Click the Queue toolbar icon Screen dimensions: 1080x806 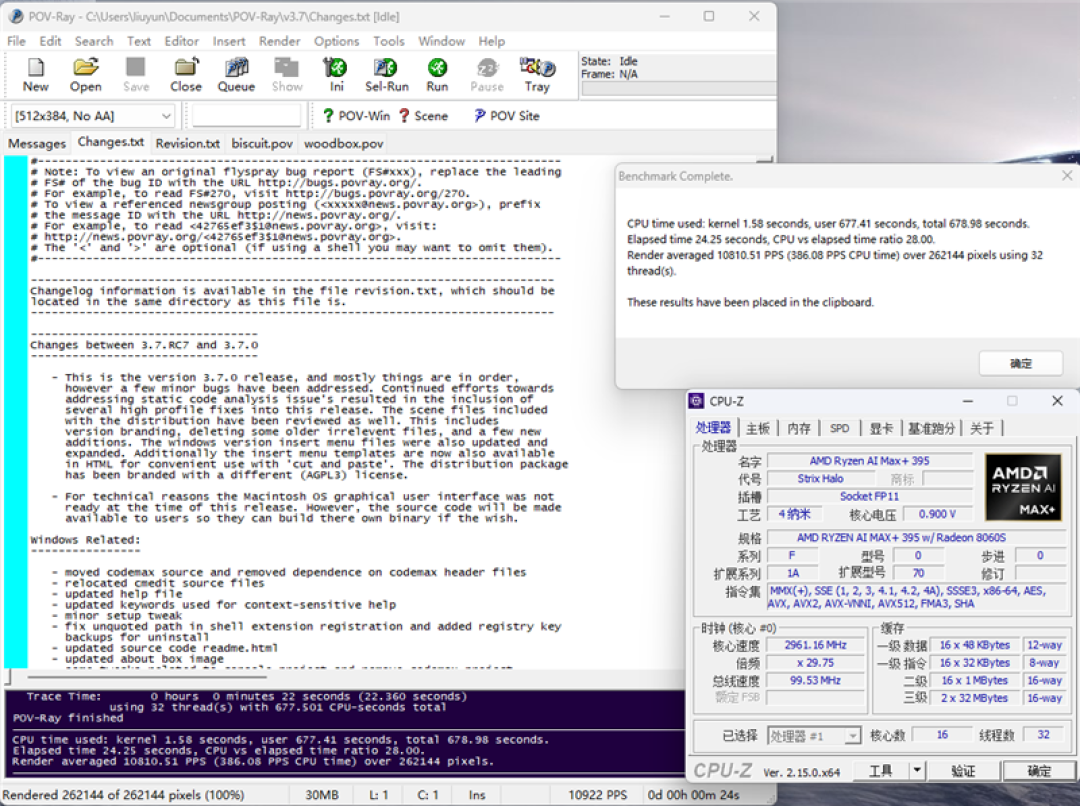(x=236, y=75)
